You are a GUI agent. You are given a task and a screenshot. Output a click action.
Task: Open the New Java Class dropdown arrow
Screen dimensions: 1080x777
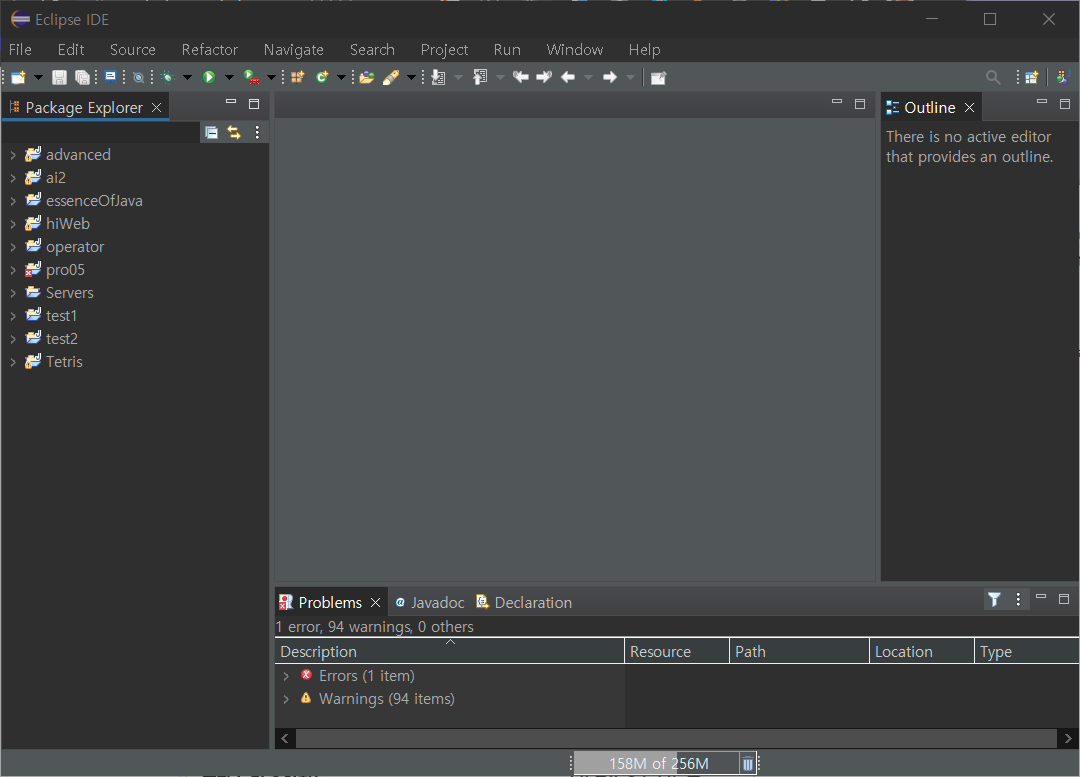tap(341, 77)
